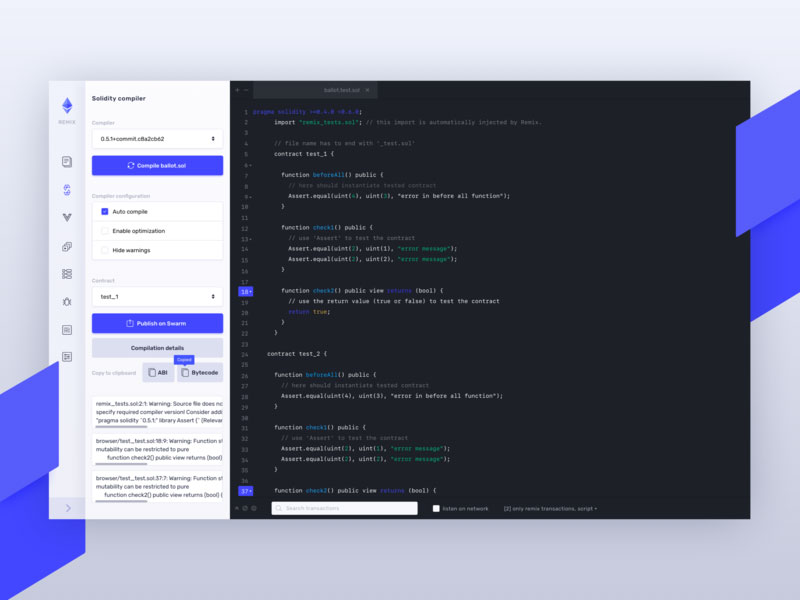Open the file explorer in the Remix sidebar
This screenshot has width=800, height=600.
point(67,161)
